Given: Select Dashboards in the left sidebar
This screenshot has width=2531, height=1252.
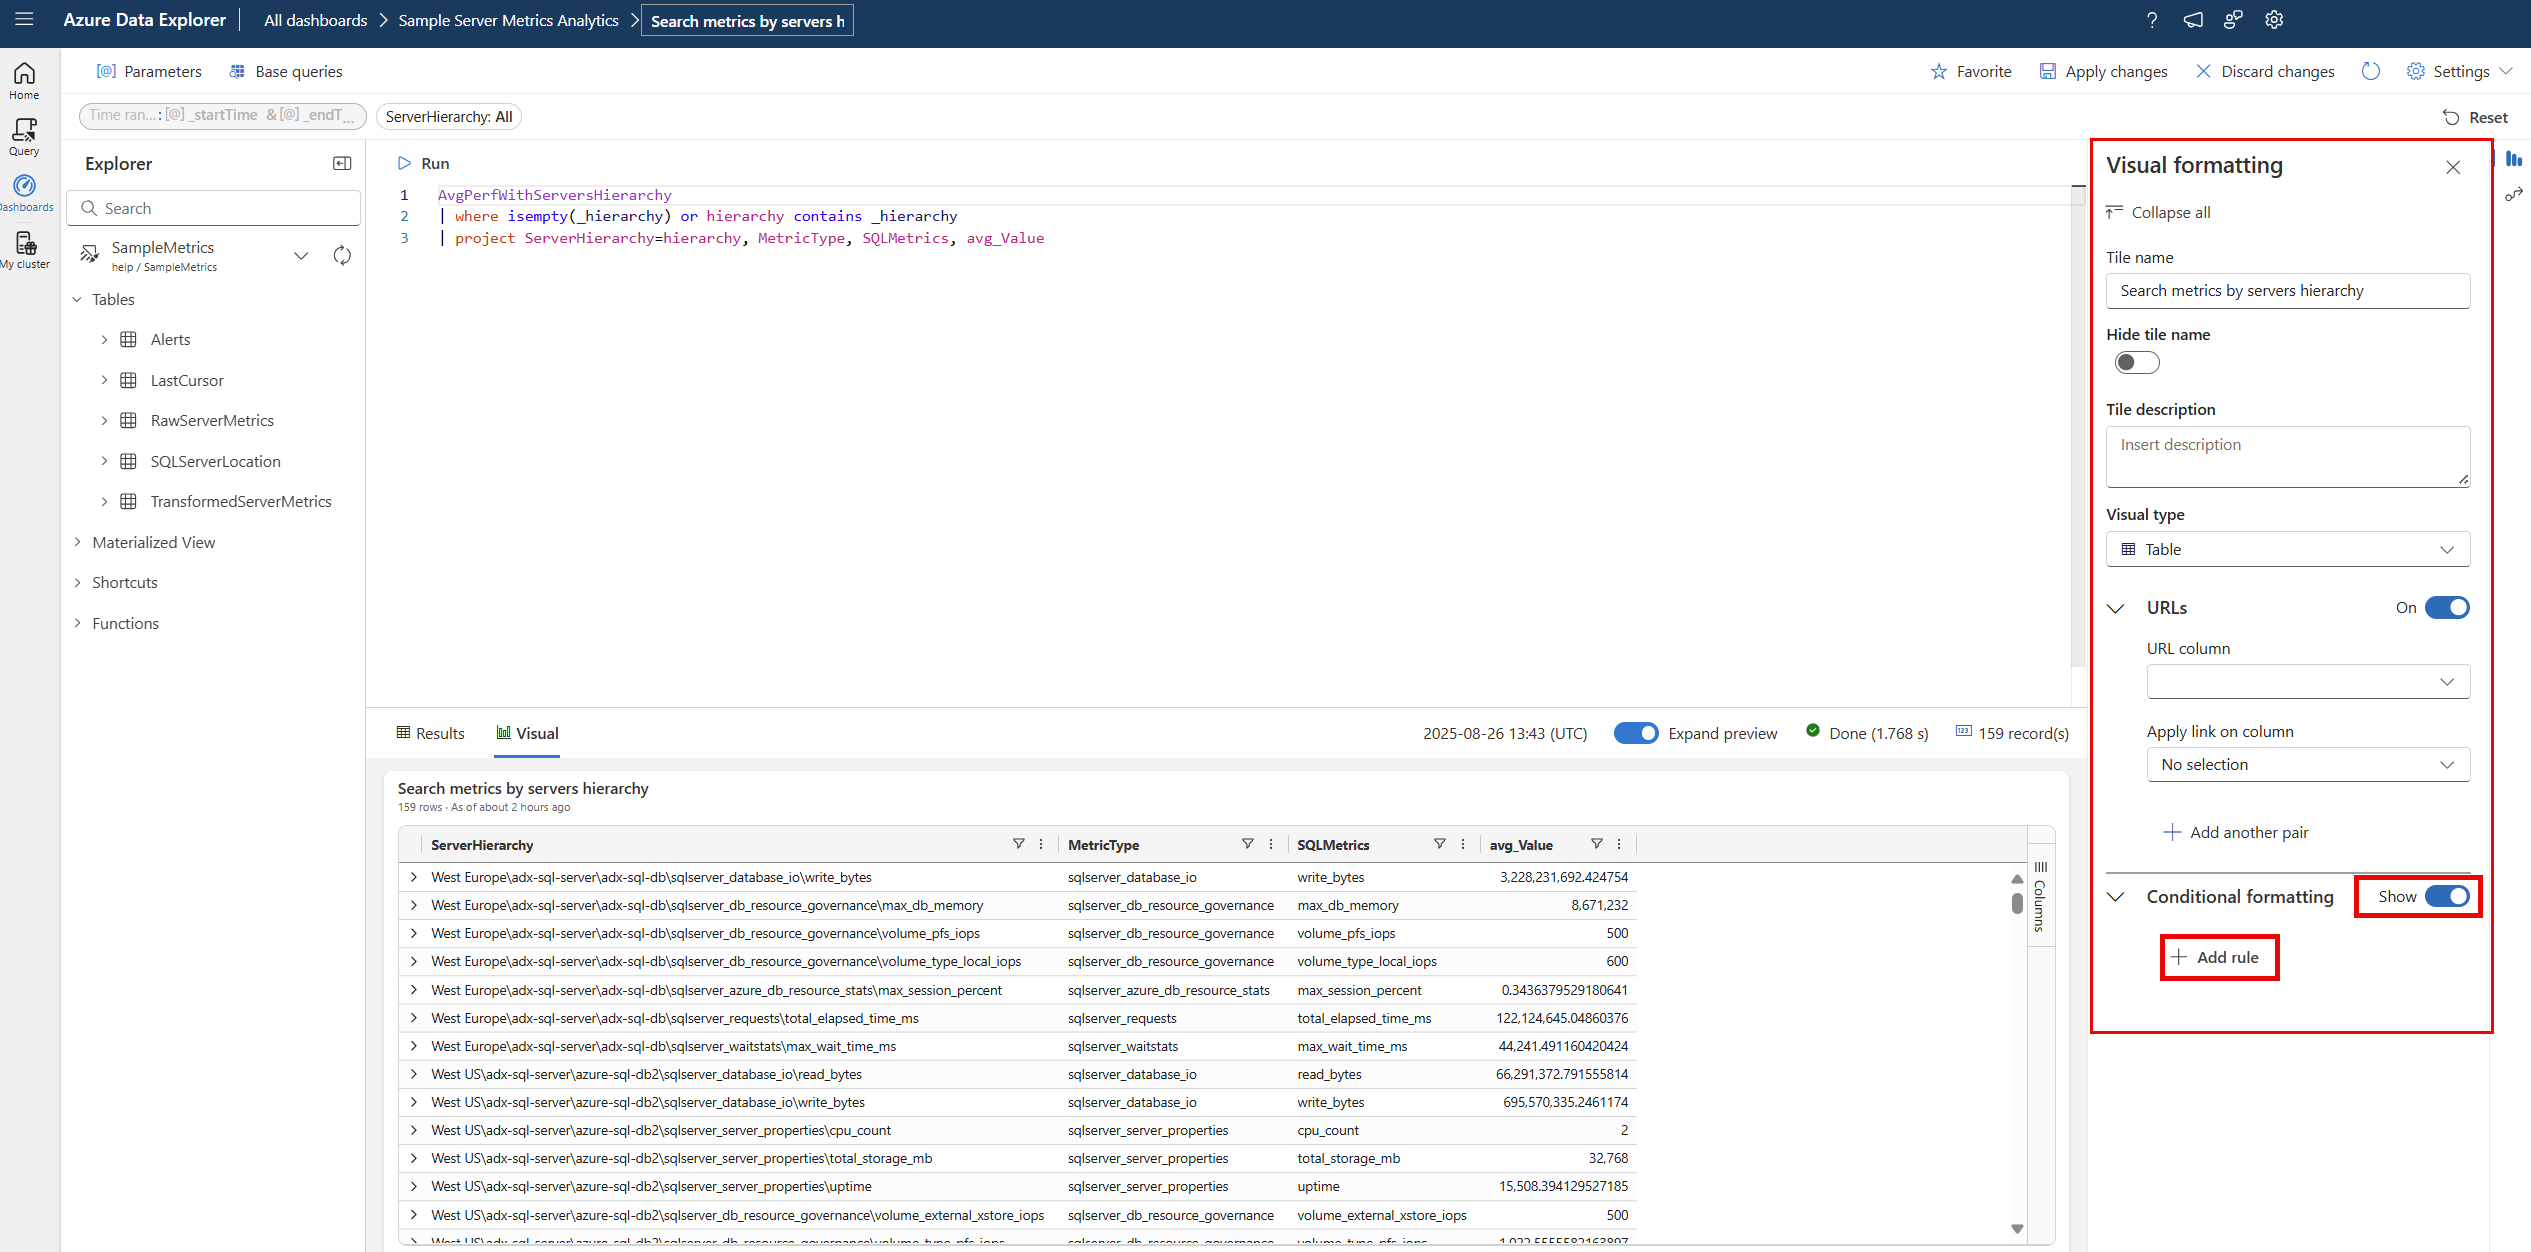Looking at the screenshot, I should tap(23, 190).
